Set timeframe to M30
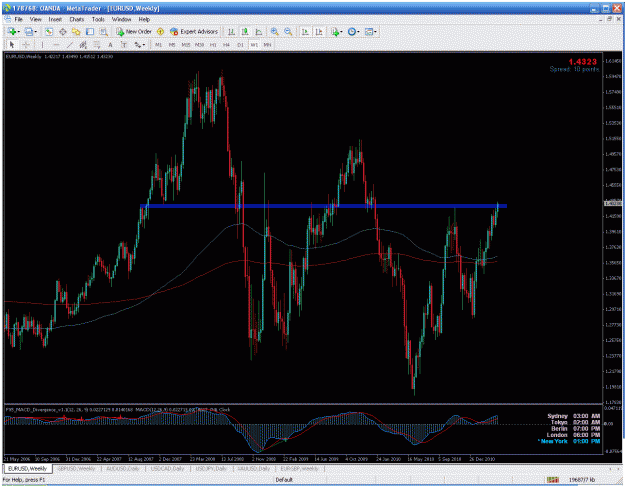The image size is (625, 486). pos(199,45)
